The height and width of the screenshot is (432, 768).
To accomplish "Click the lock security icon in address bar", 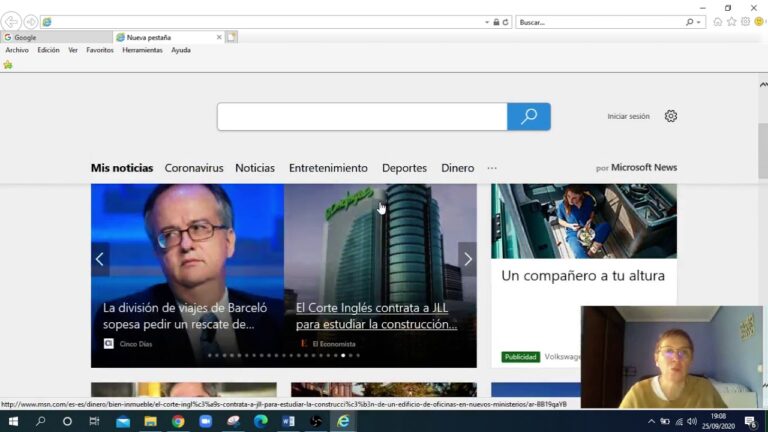I will point(496,22).
